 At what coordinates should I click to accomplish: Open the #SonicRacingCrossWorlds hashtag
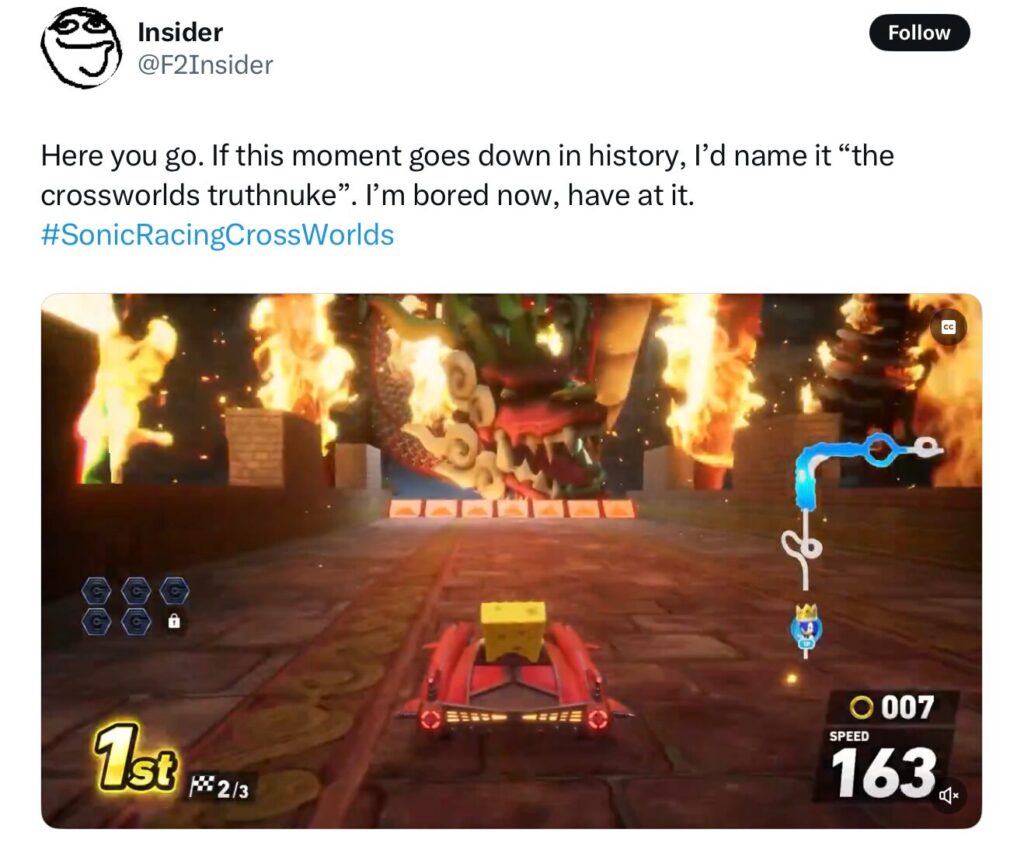[217, 234]
